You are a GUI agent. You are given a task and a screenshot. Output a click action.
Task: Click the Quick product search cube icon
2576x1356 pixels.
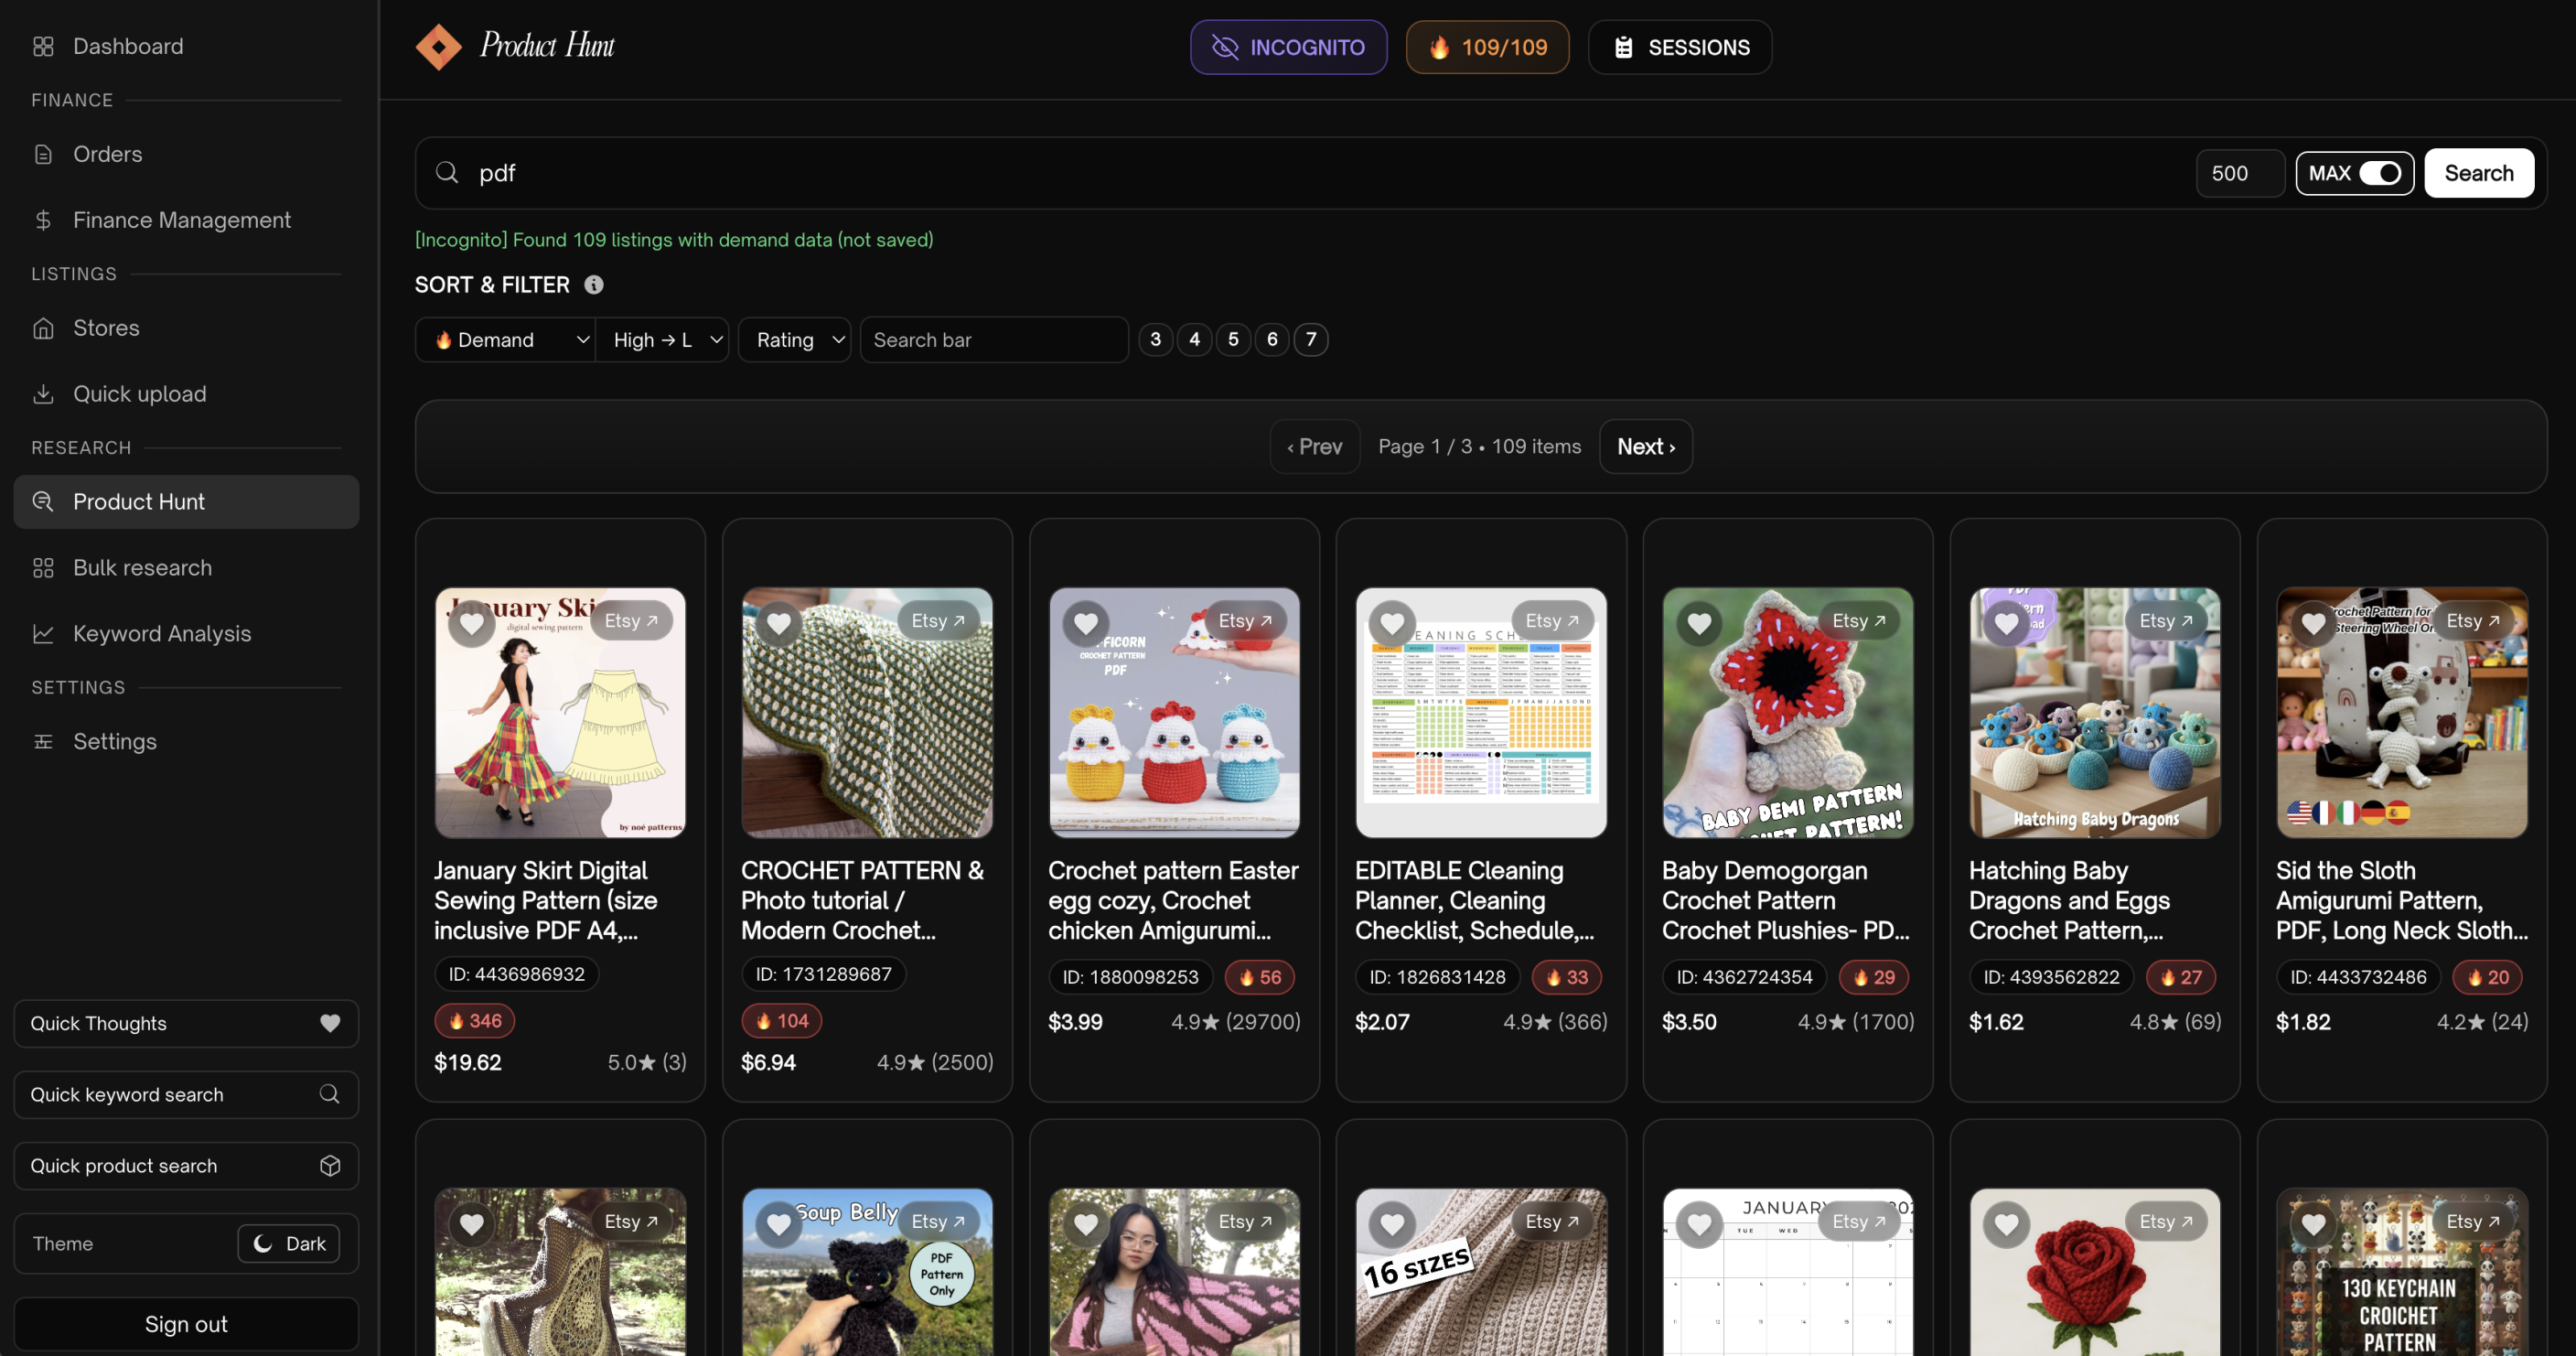329,1165
